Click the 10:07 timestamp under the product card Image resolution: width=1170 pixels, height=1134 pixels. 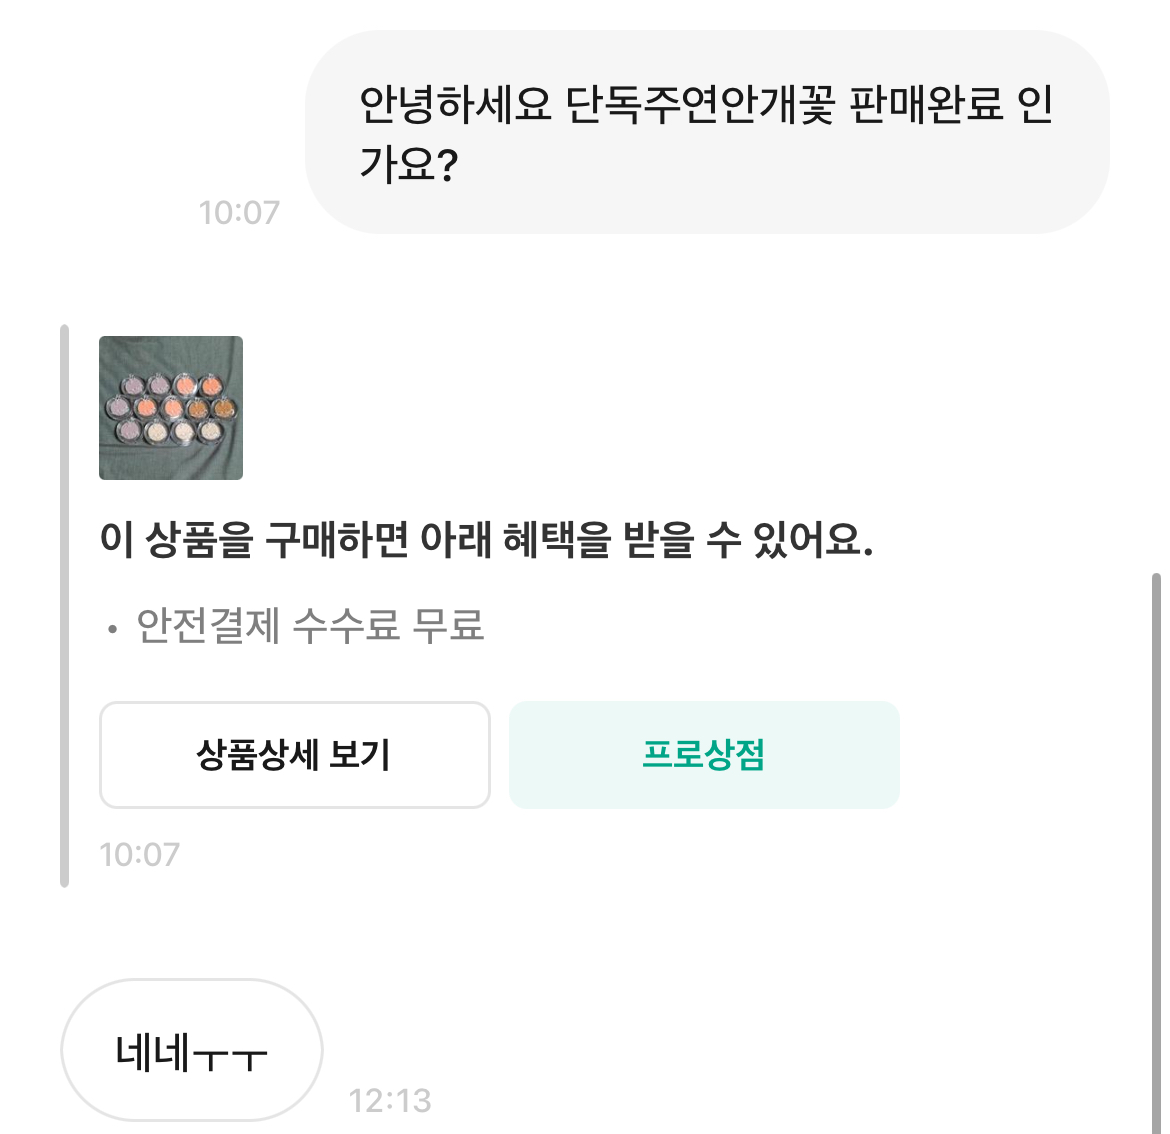pyautogui.click(x=140, y=855)
